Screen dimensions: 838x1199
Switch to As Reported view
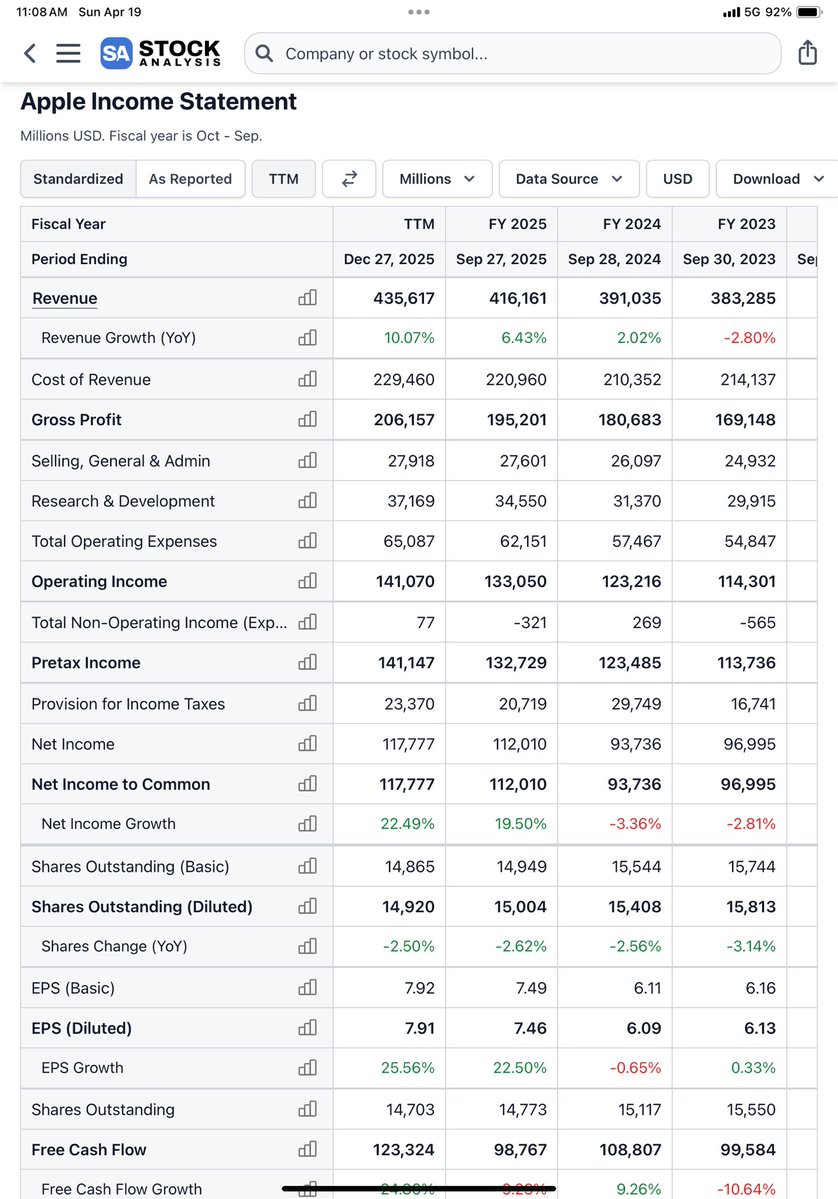[190, 179]
